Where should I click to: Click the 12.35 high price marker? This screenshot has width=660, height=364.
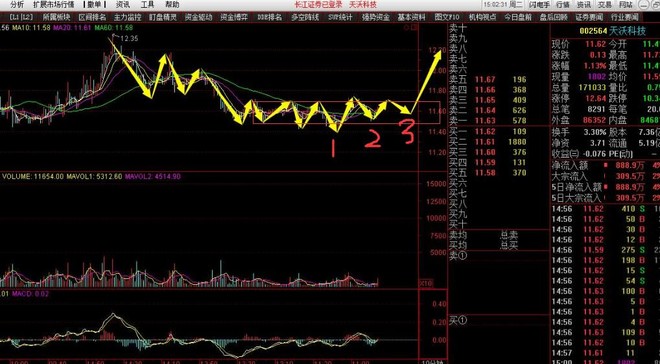(129, 39)
